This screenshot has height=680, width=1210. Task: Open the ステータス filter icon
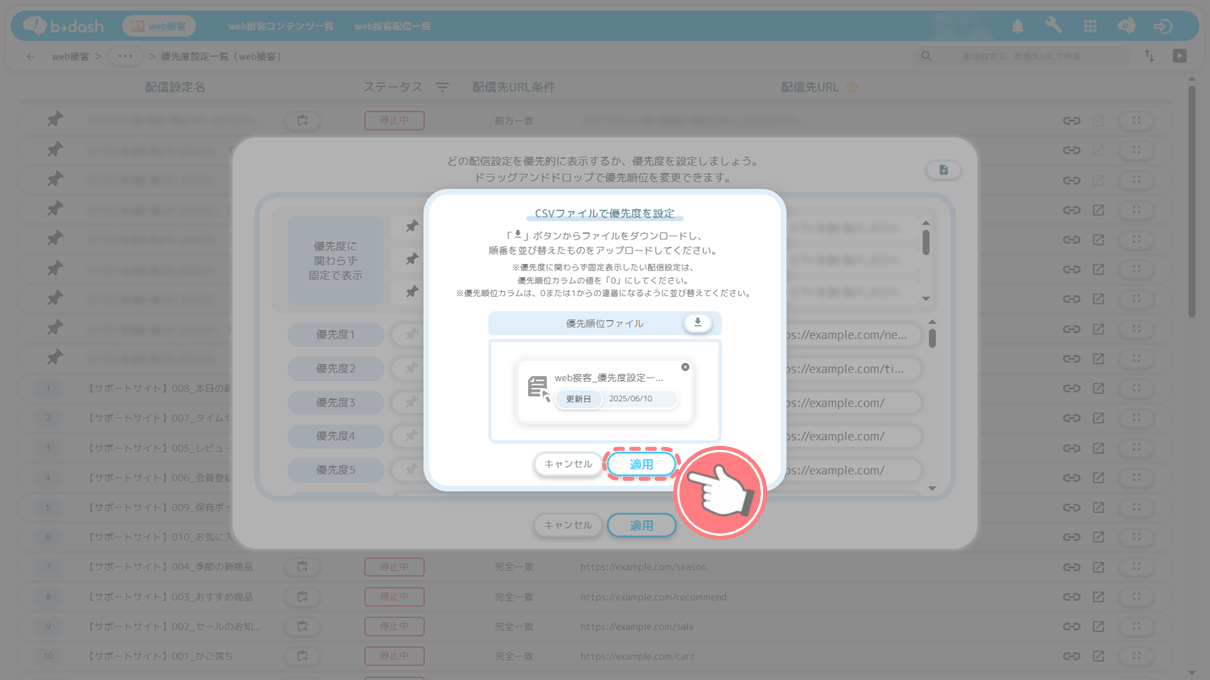coord(442,88)
